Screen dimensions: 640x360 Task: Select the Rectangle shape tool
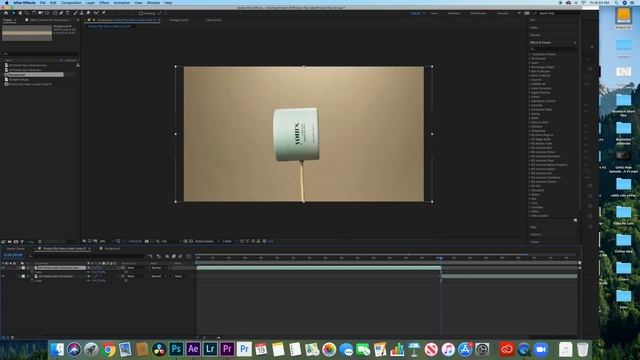coord(55,13)
